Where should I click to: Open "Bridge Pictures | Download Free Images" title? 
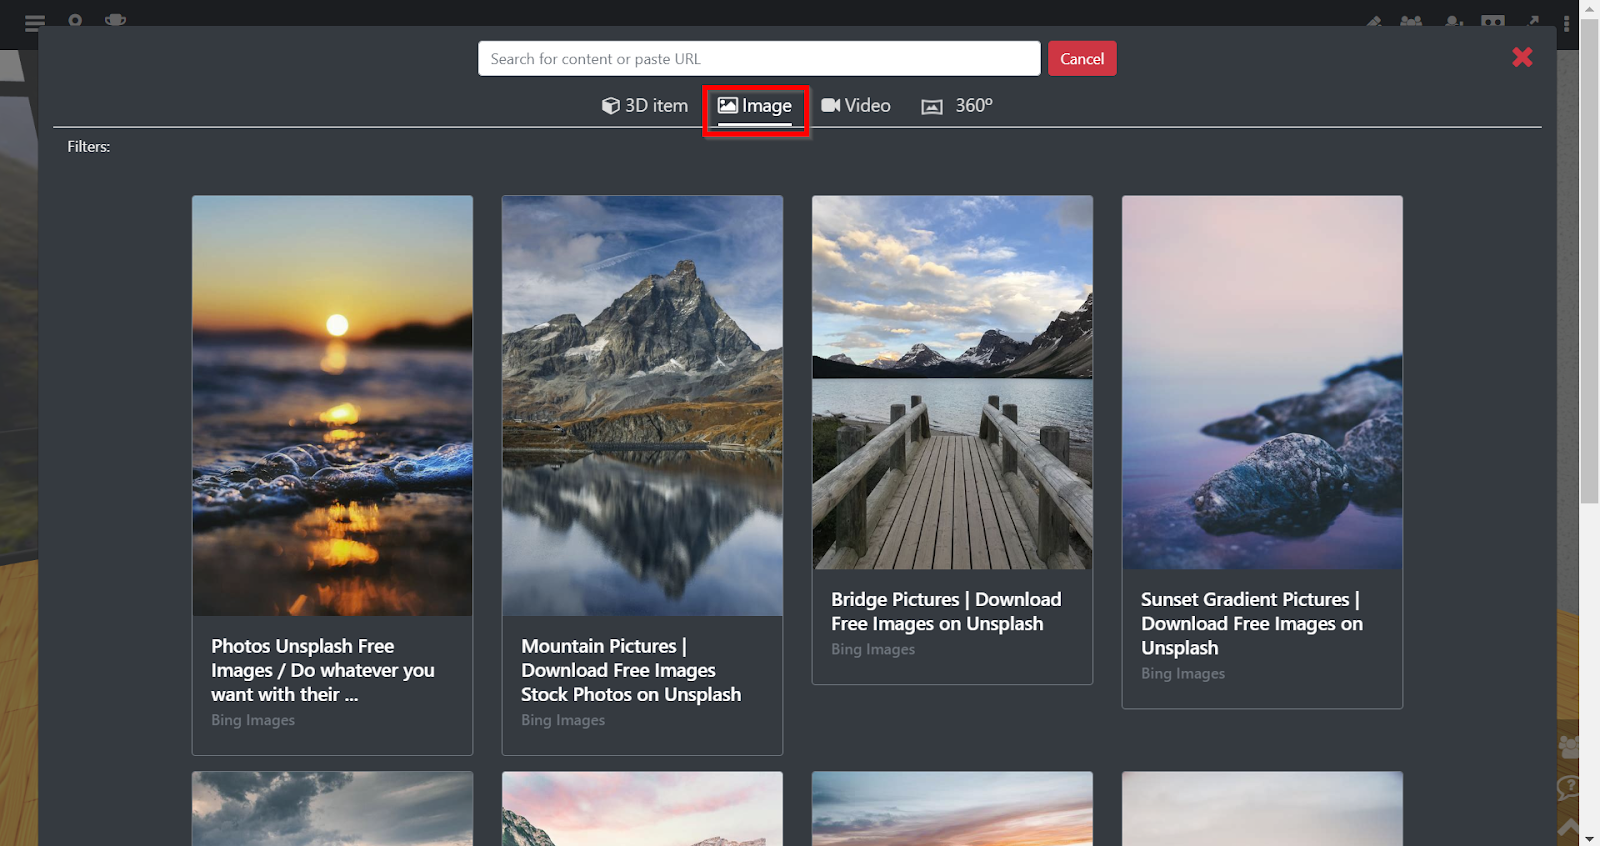(x=946, y=611)
